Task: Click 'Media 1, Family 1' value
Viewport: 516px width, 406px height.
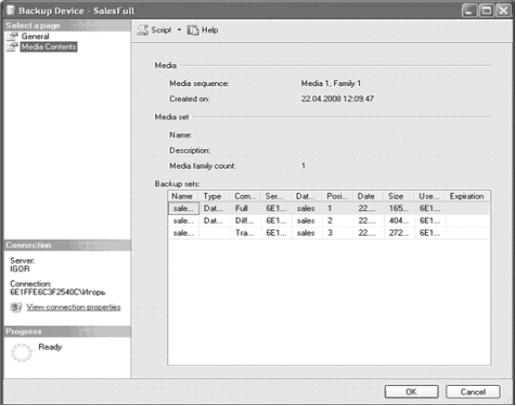Action: 331,83
